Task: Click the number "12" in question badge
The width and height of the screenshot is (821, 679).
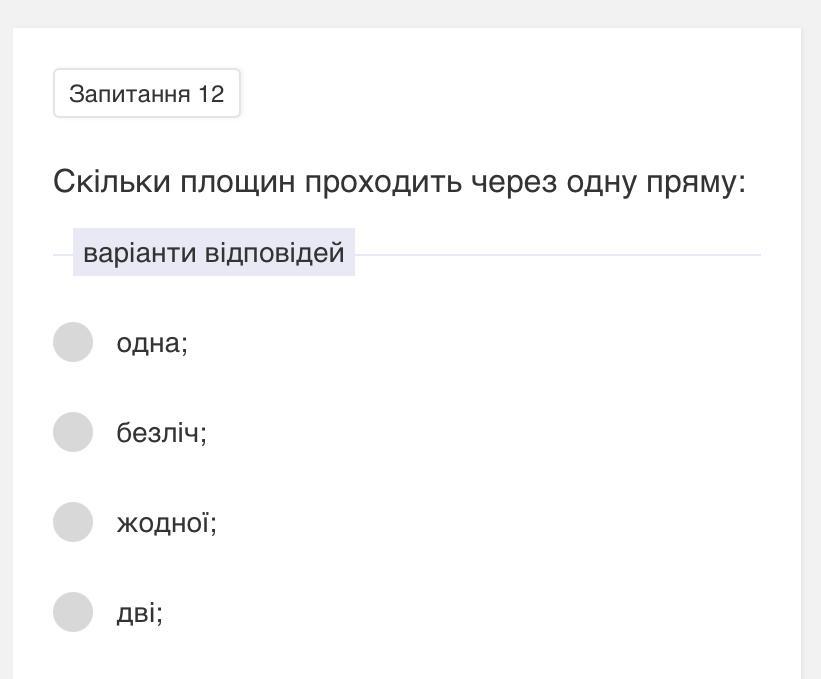Action: (211, 94)
